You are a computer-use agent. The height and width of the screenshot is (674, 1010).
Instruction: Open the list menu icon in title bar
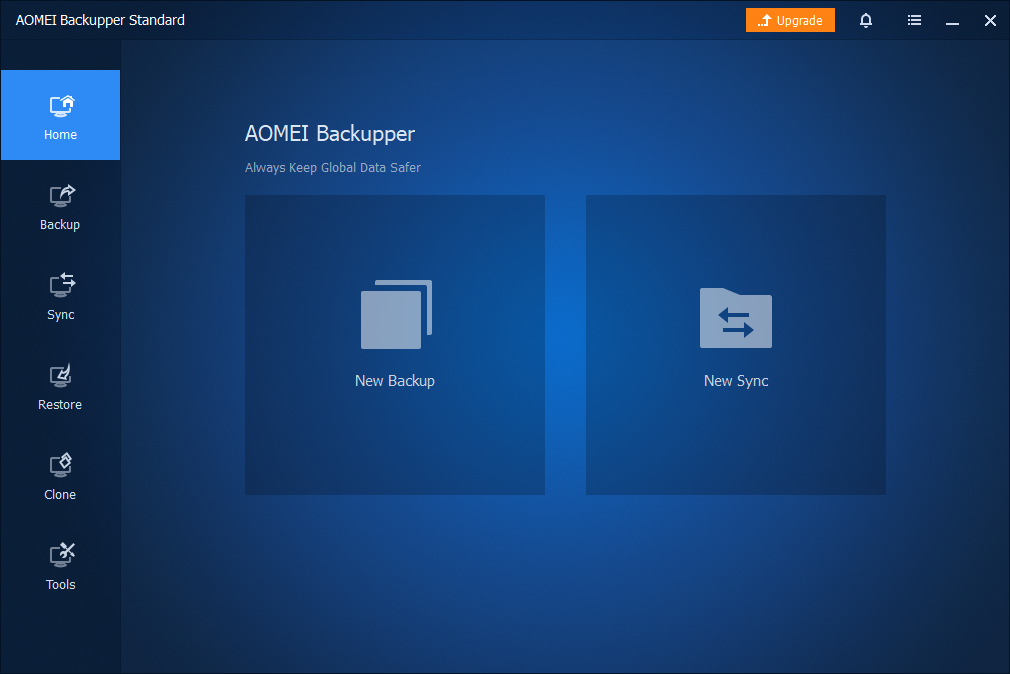pos(914,20)
